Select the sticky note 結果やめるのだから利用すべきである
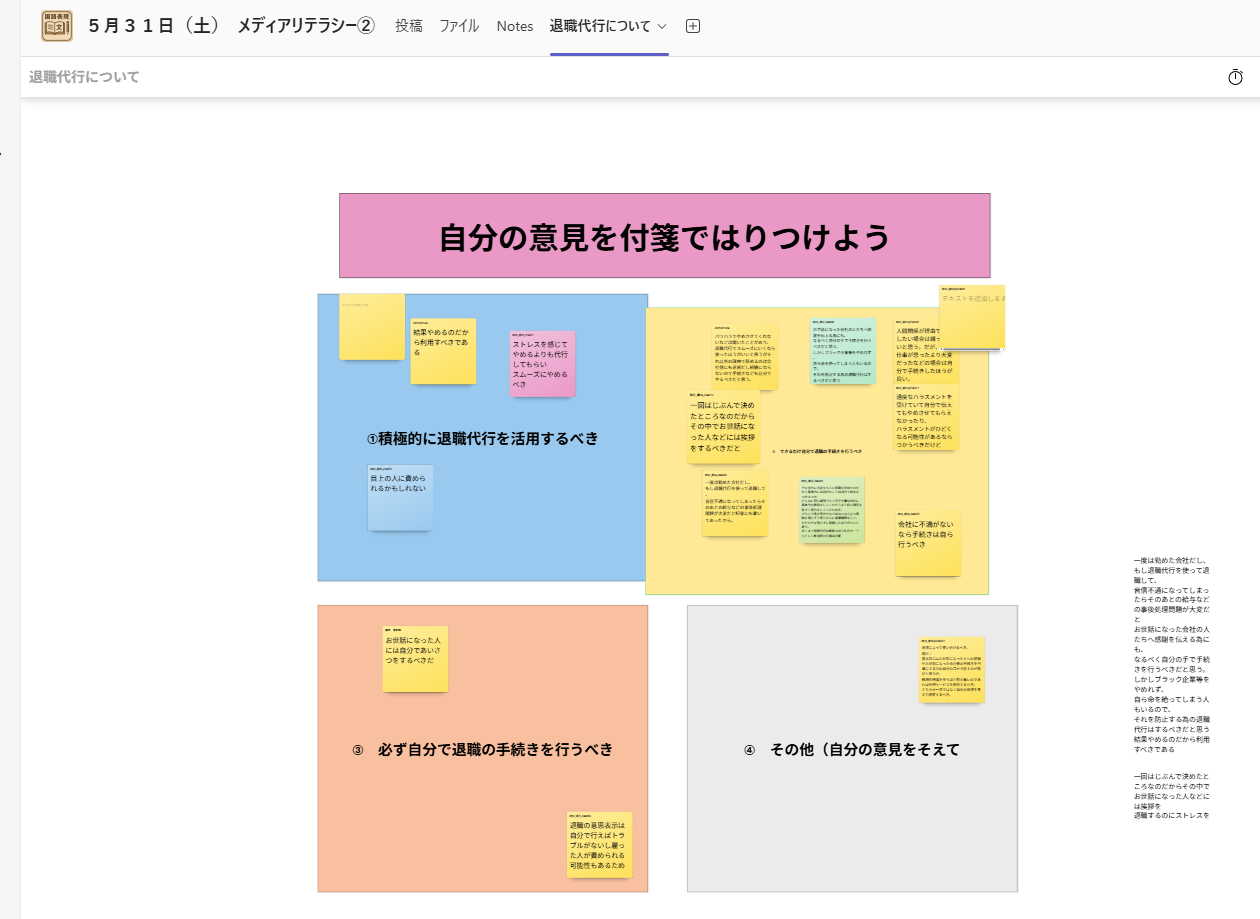This screenshot has height=919, width=1260. 443,351
